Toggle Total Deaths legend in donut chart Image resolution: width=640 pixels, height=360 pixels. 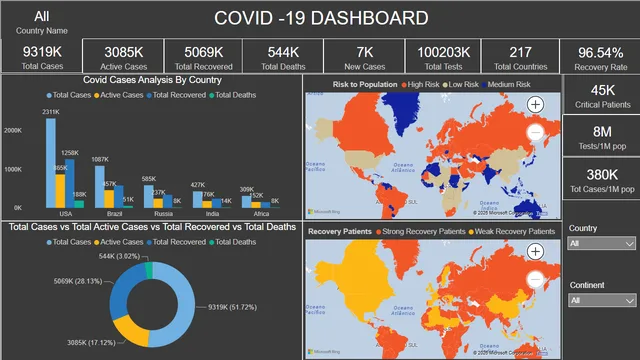pos(233,242)
